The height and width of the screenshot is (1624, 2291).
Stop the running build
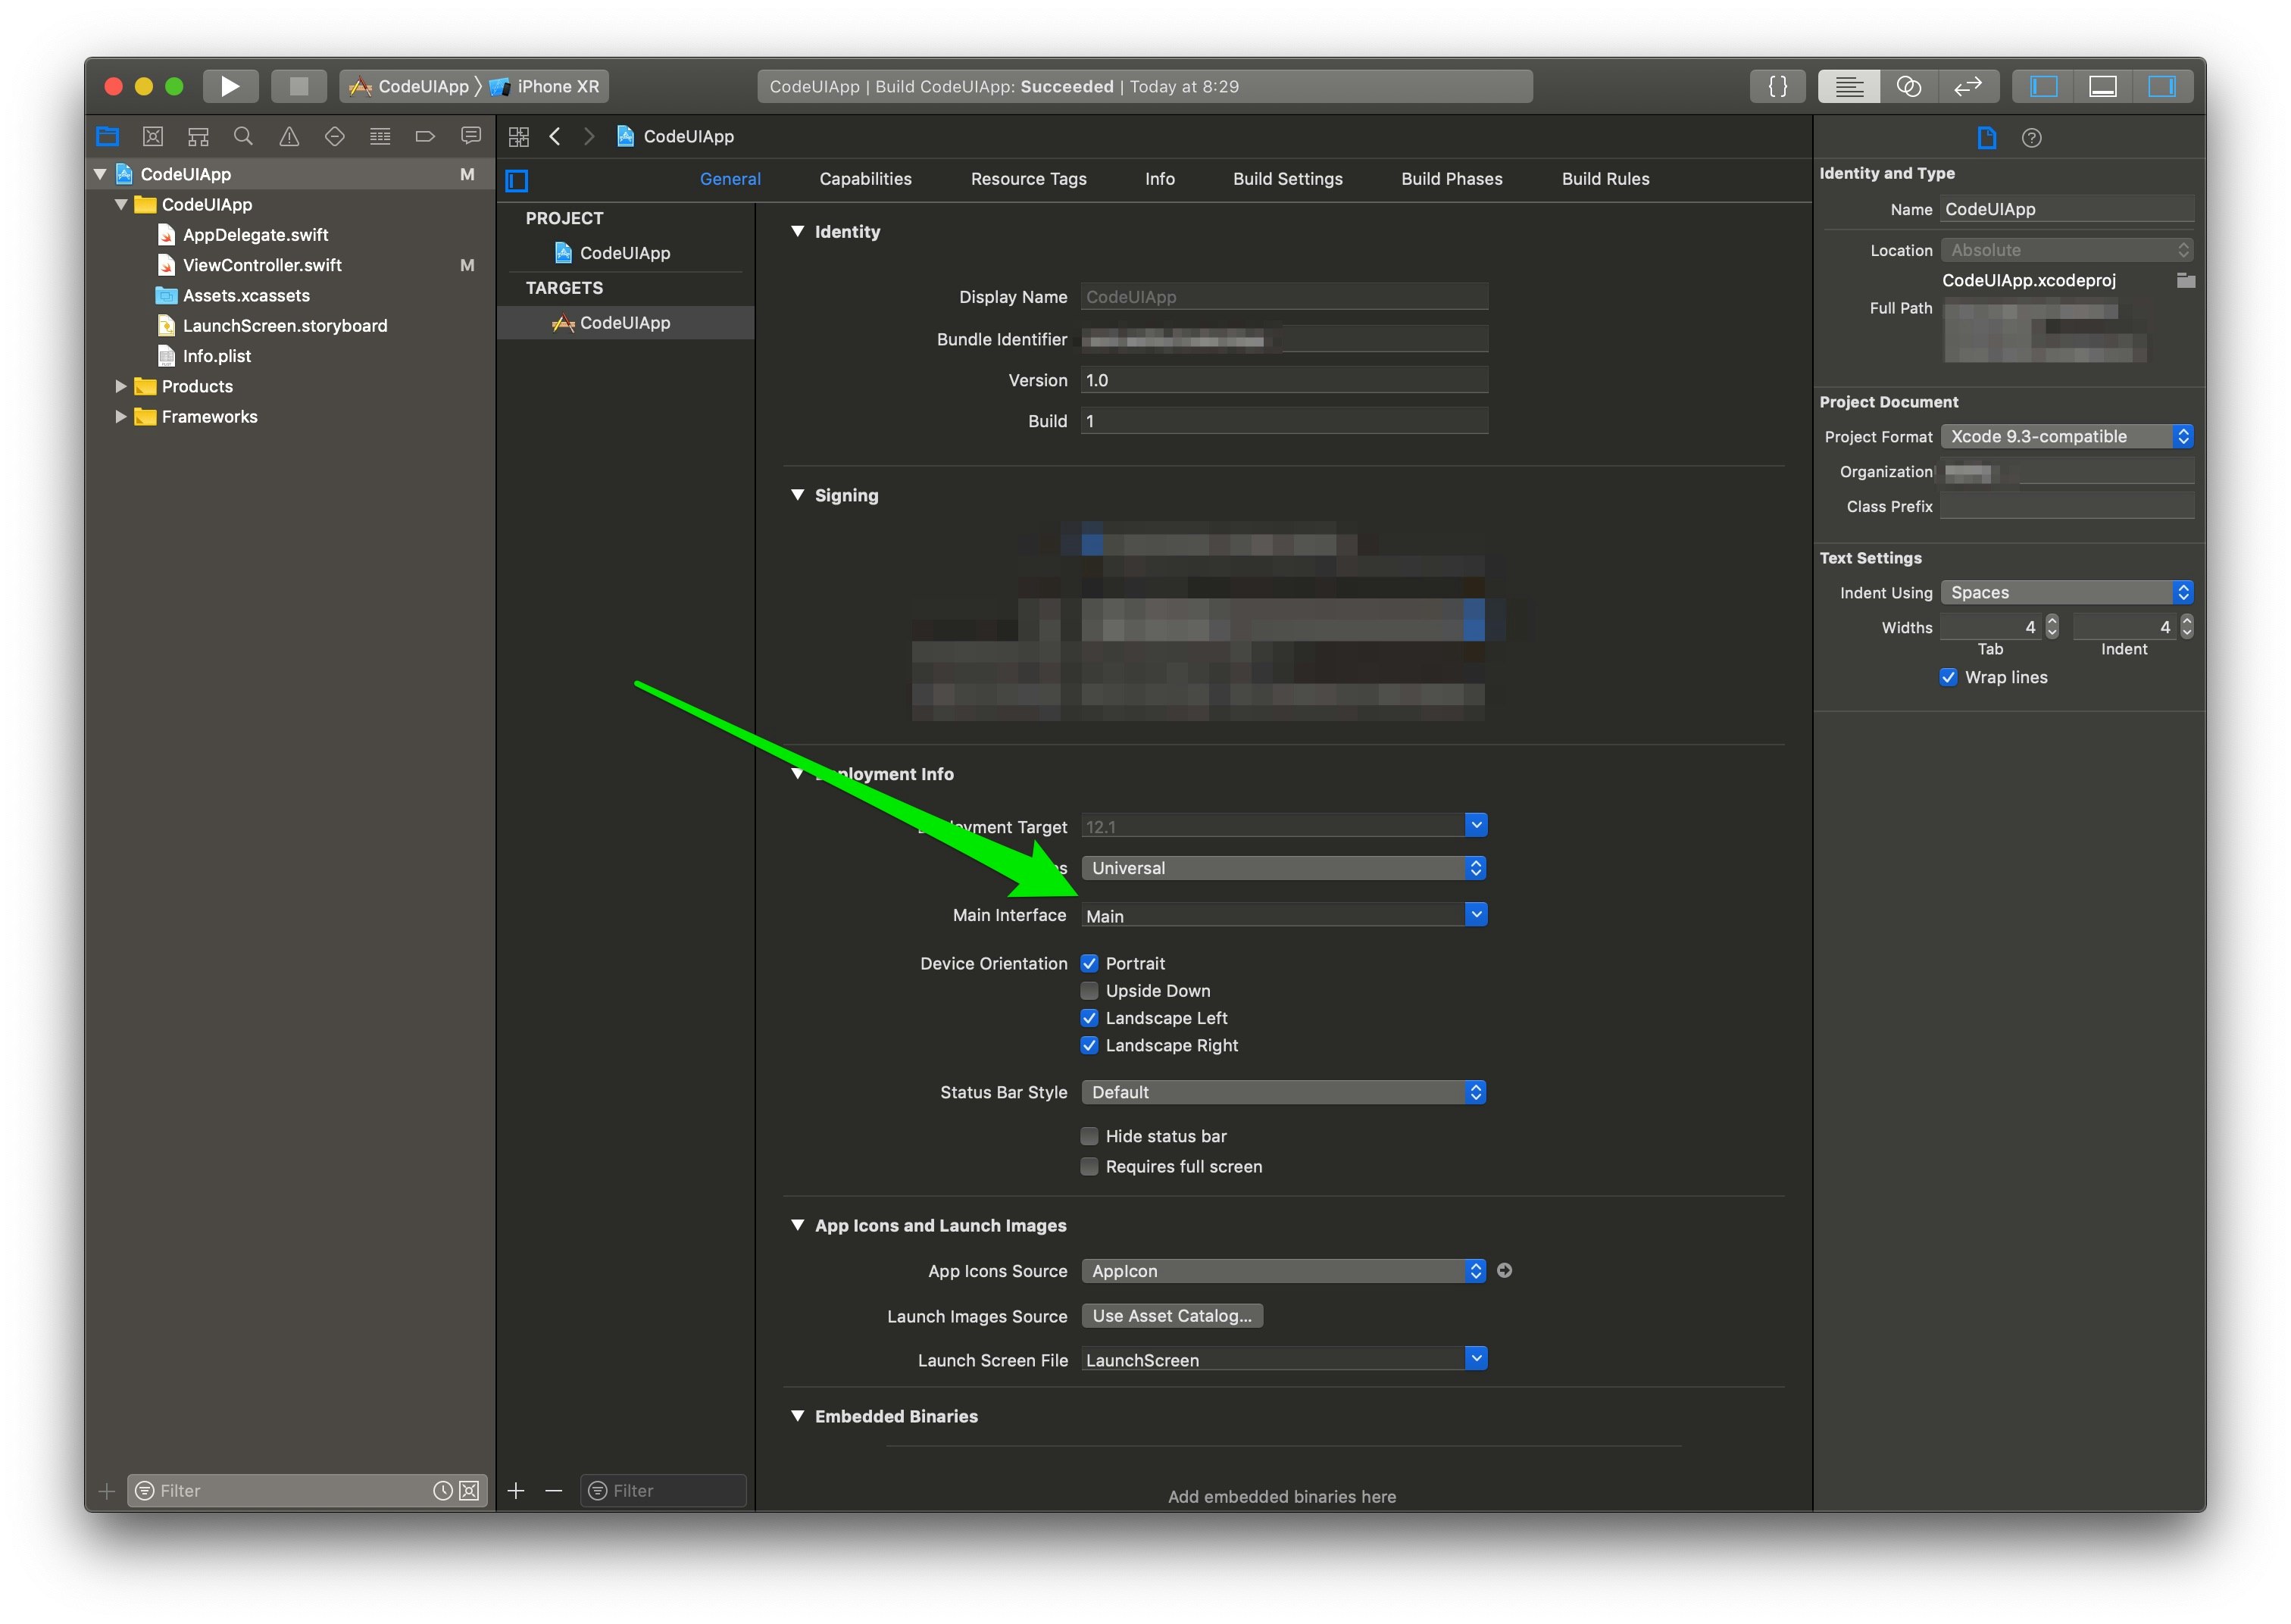298,86
